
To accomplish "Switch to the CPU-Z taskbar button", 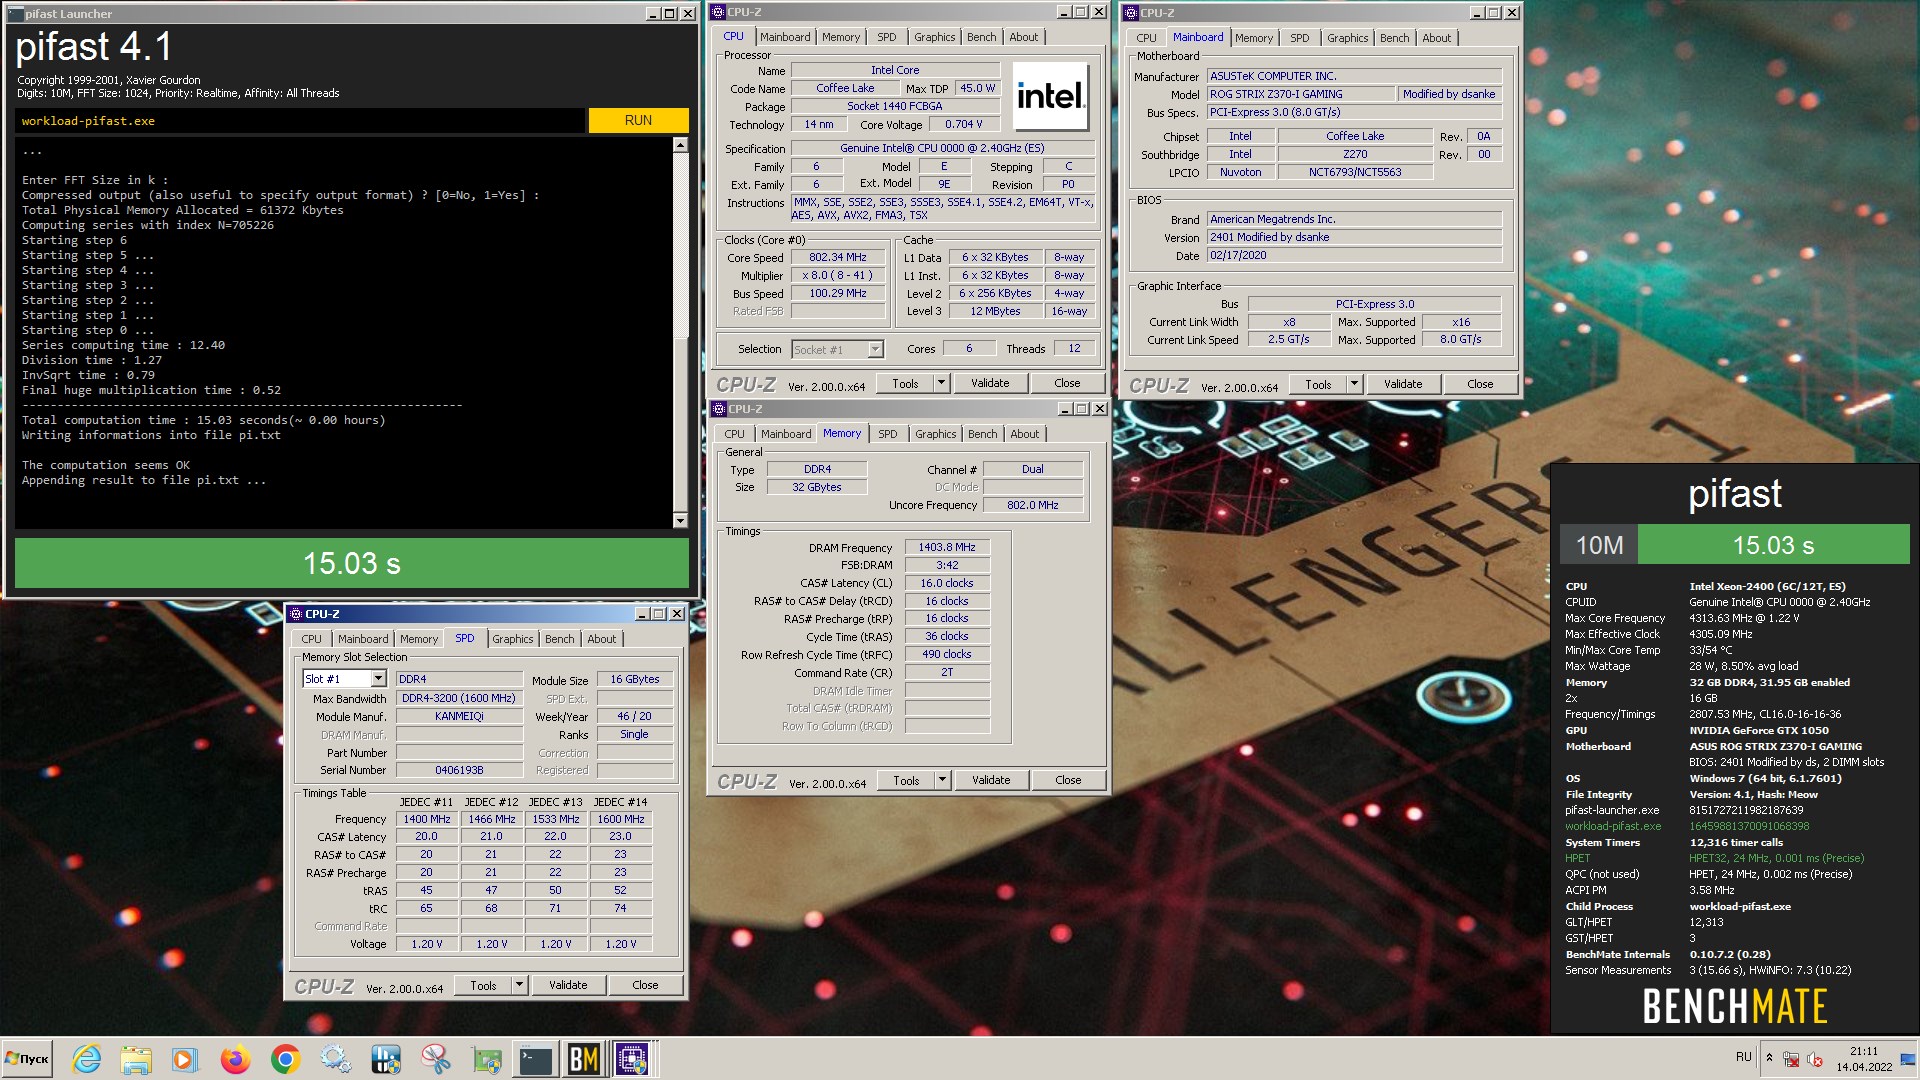I will (632, 1059).
